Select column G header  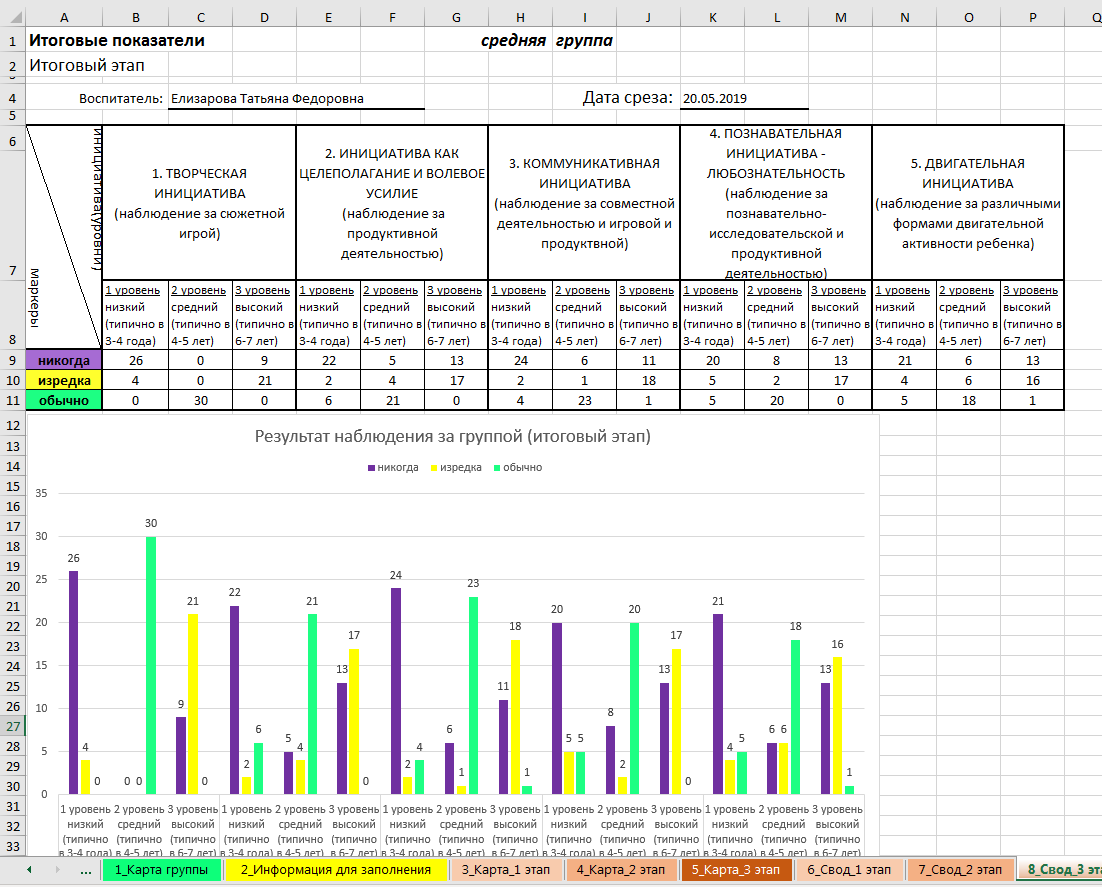(x=456, y=18)
